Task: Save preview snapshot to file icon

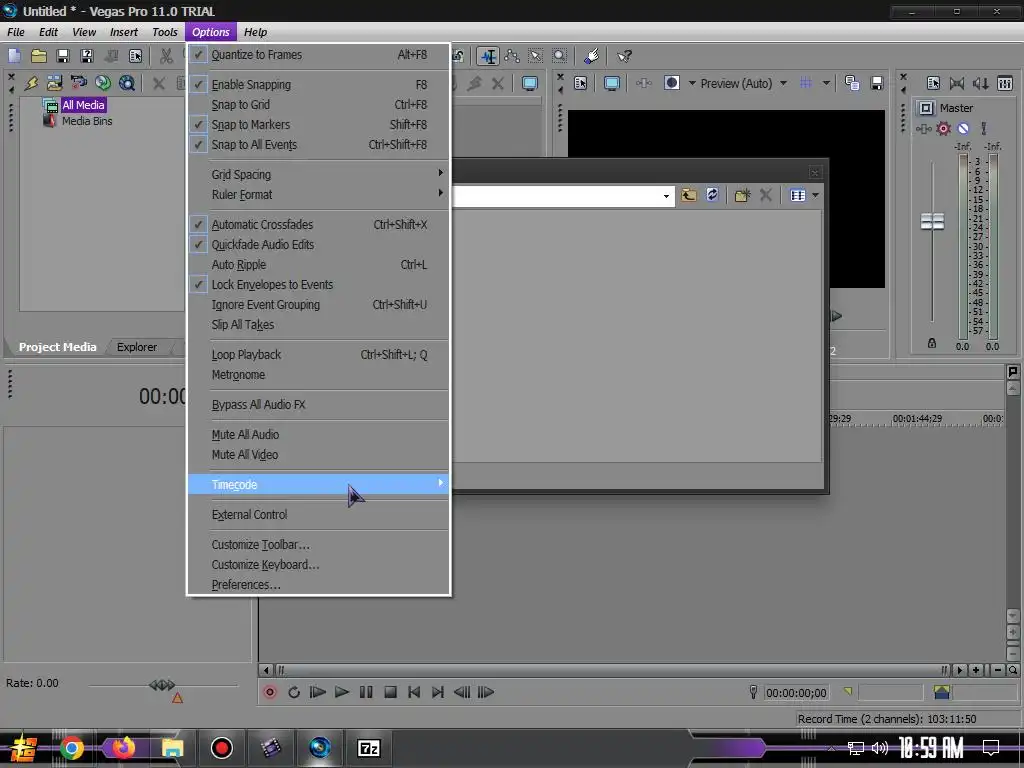Action: (876, 83)
